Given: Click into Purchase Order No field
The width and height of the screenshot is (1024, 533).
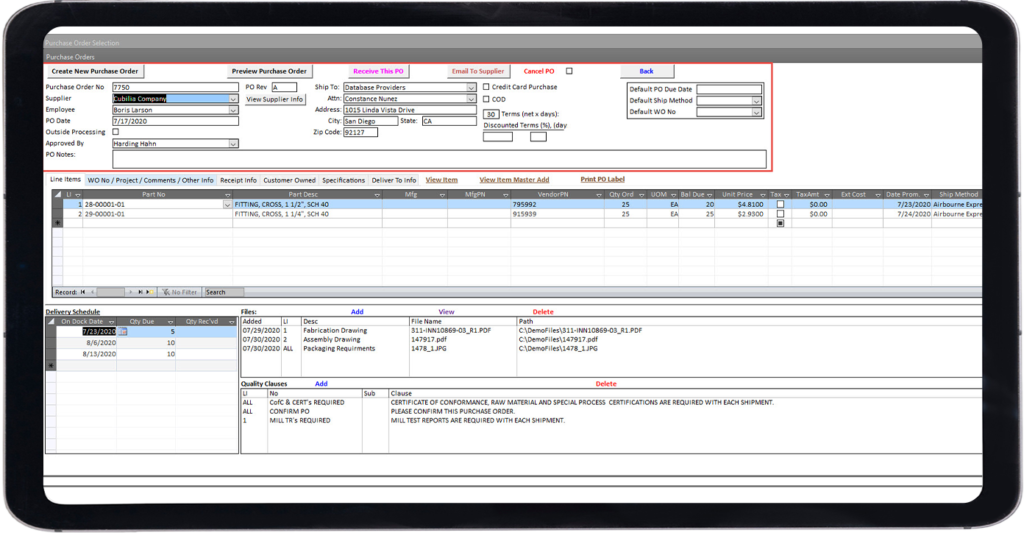Looking at the screenshot, I should pos(175,87).
